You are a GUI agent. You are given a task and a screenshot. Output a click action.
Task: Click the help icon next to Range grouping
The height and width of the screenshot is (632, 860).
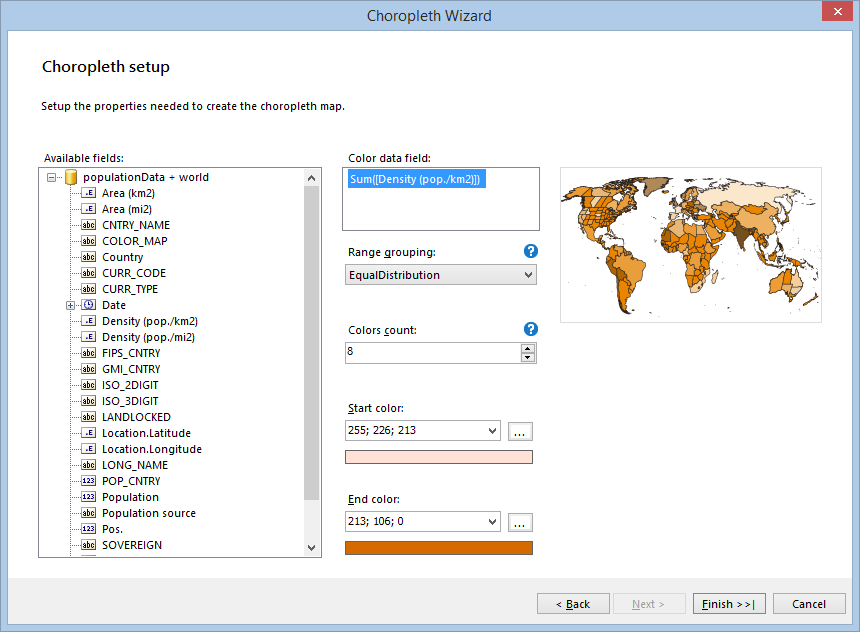coord(531,251)
